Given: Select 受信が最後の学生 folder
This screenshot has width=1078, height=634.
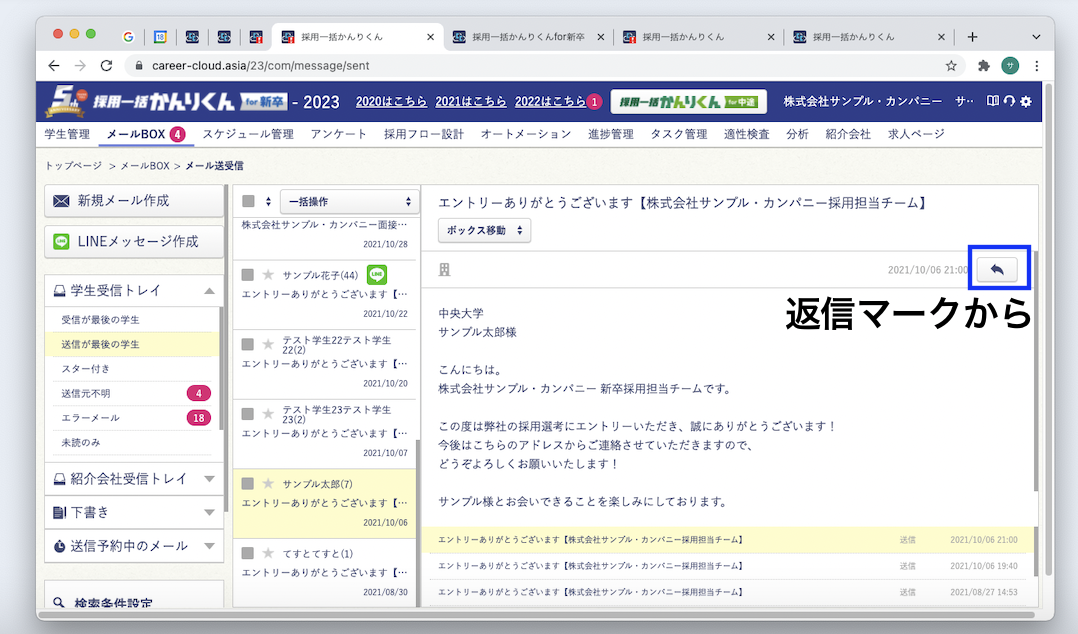Looking at the screenshot, I should point(100,320).
